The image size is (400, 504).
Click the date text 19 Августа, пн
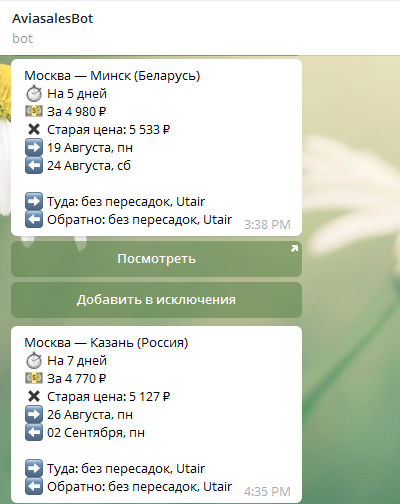click(90, 148)
